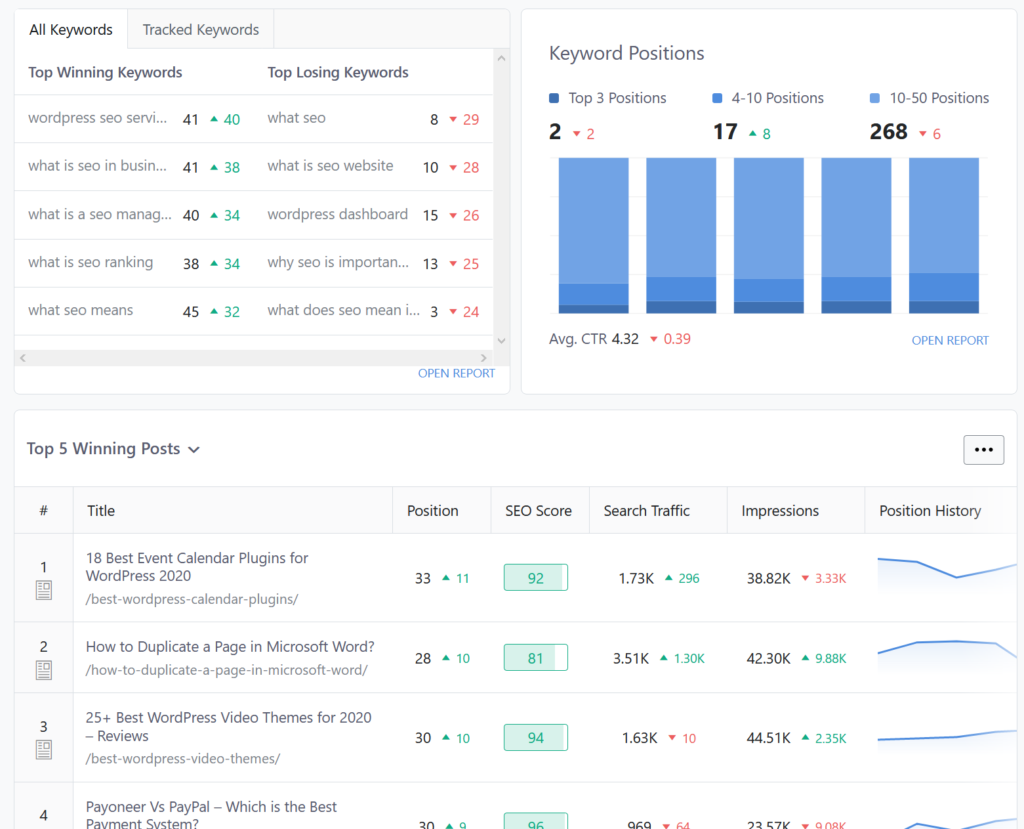Click the 38.82K impressions value

(x=768, y=578)
